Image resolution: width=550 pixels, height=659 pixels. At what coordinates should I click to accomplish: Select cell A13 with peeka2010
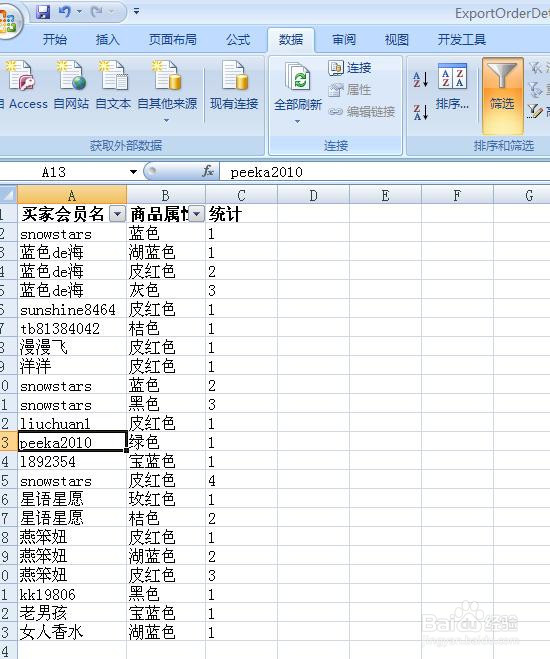coord(72,443)
